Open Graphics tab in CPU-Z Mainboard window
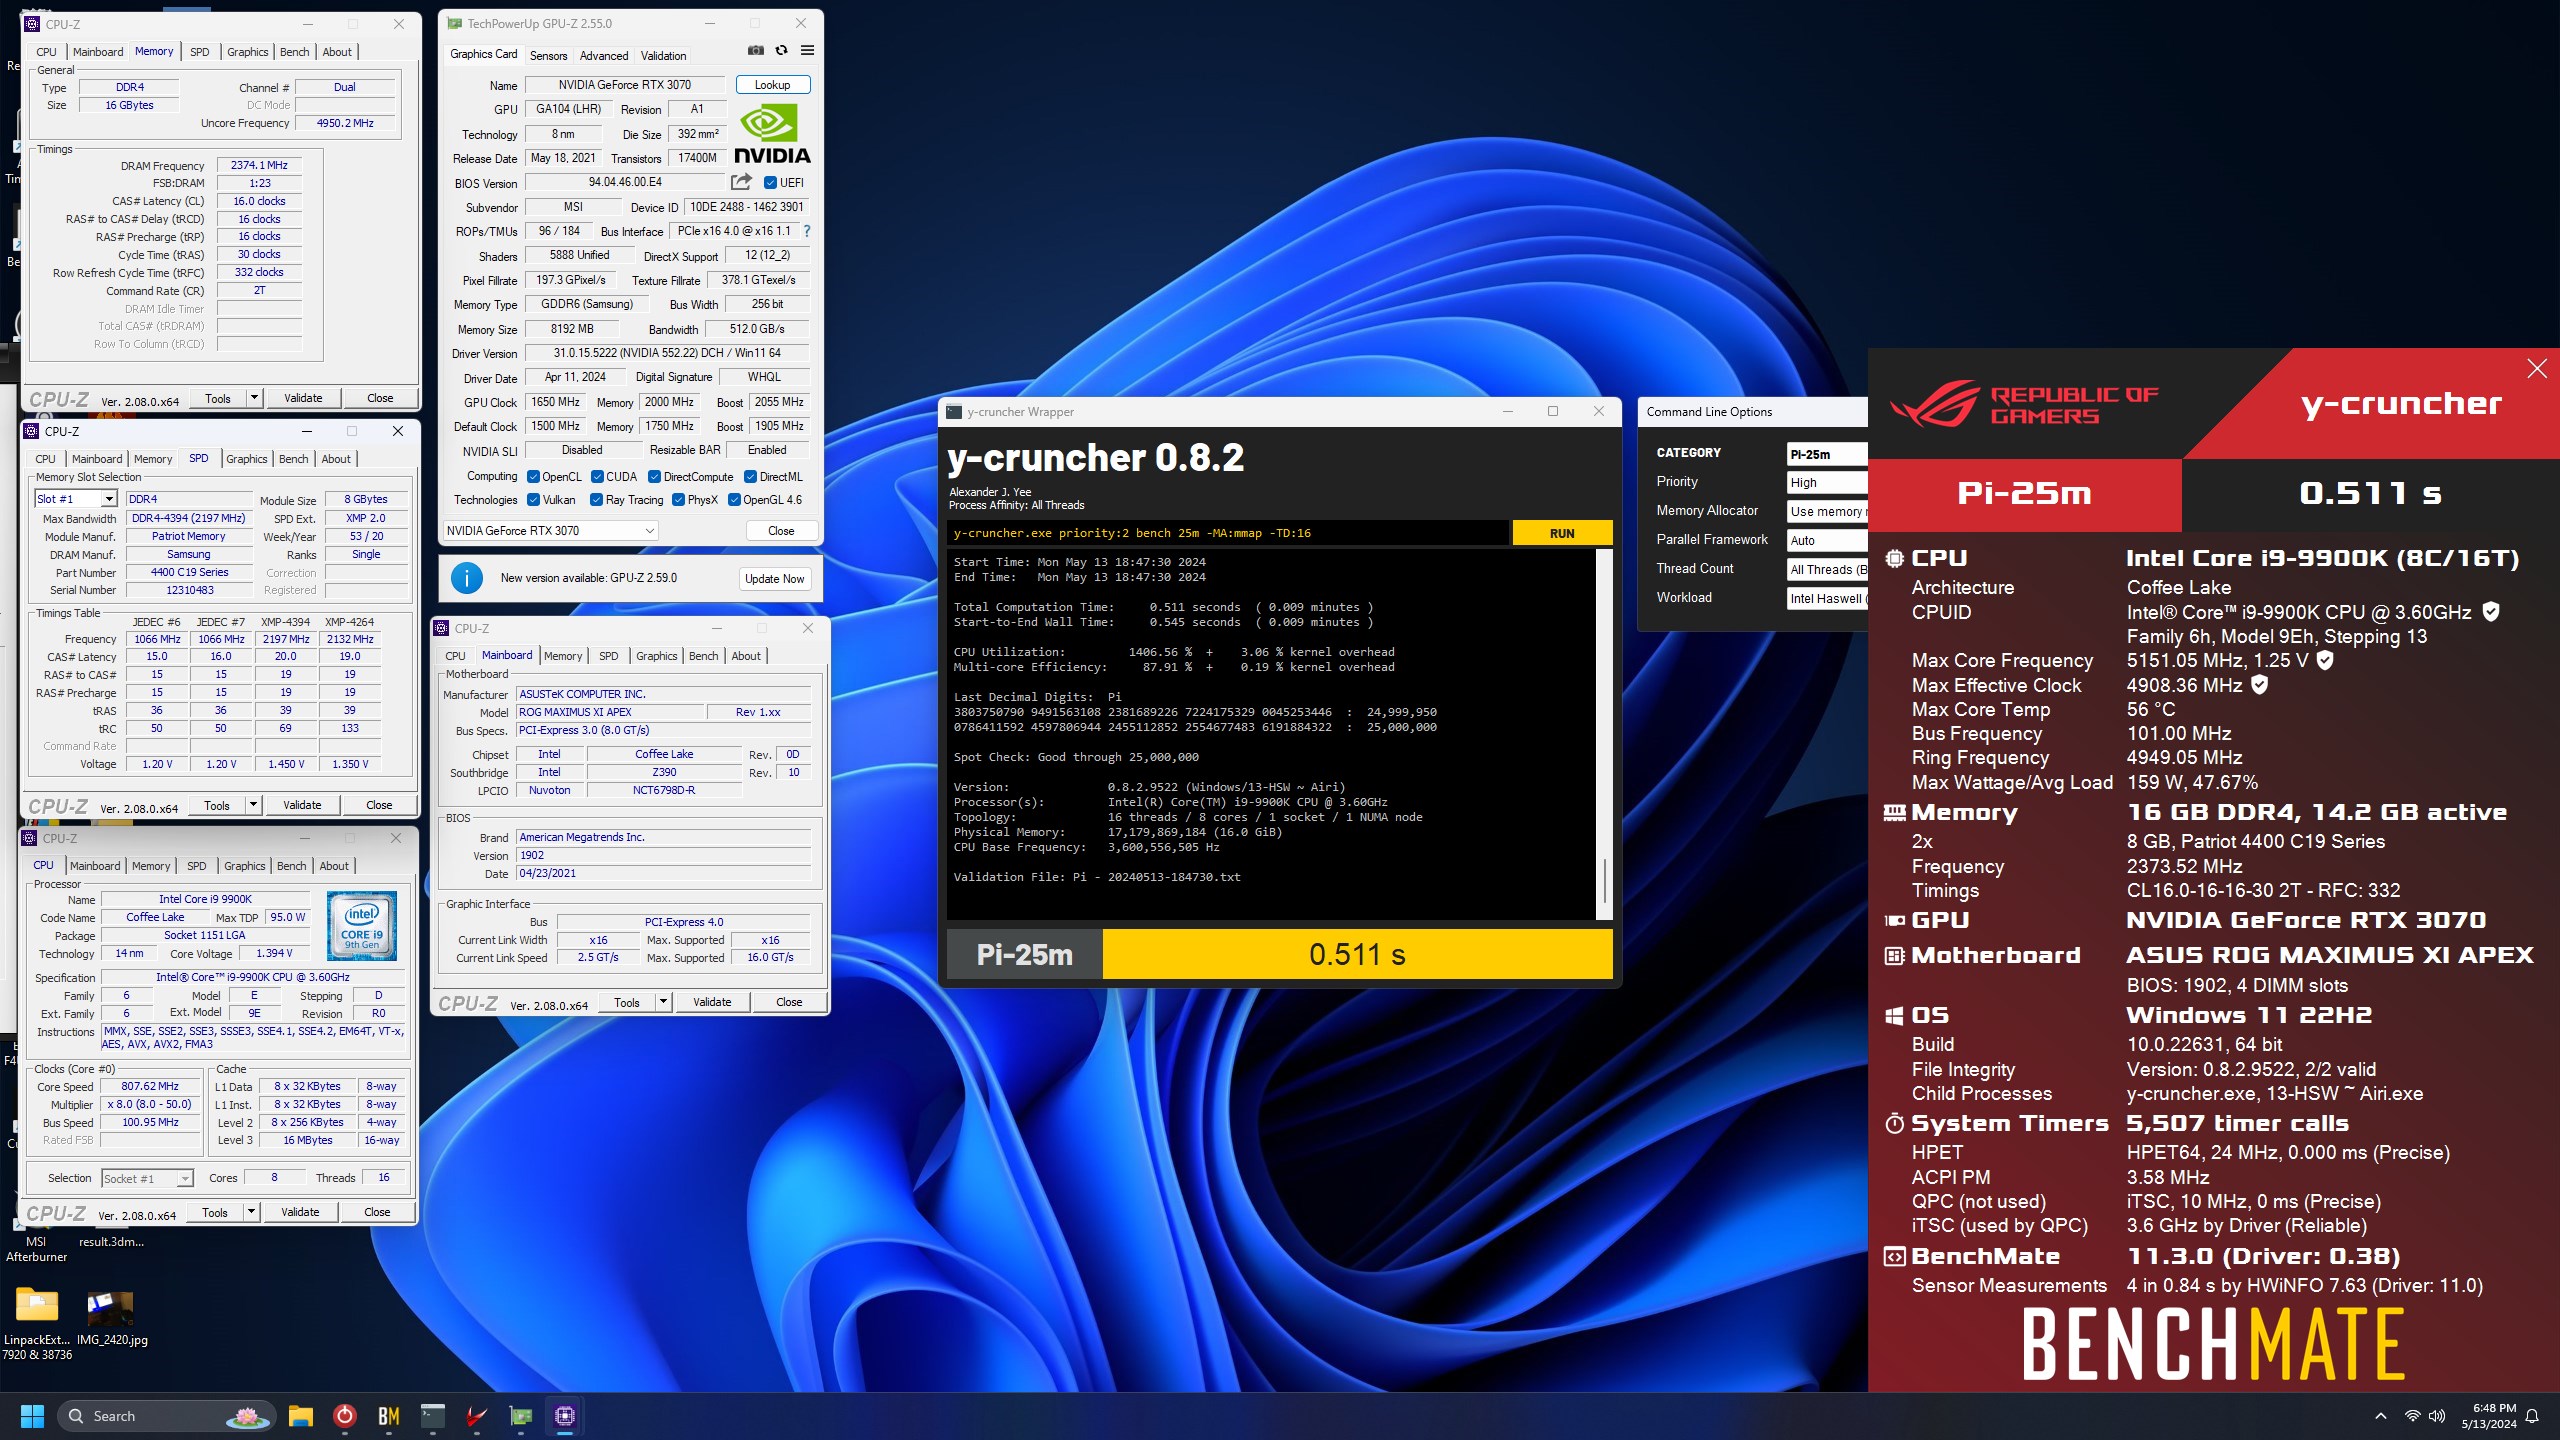 [656, 656]
